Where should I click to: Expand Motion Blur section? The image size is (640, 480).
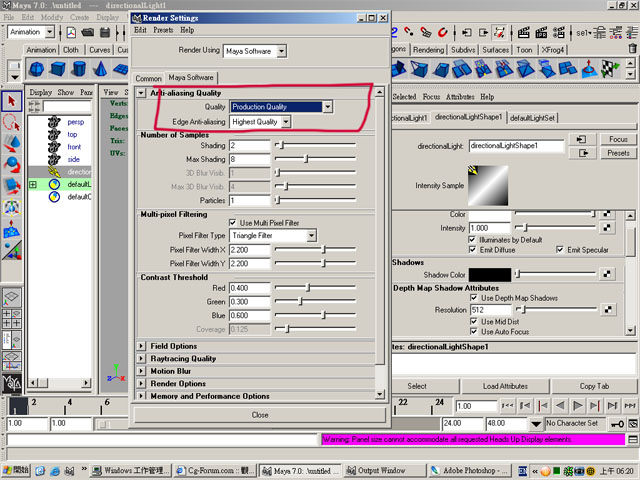[x=141, y=371]
